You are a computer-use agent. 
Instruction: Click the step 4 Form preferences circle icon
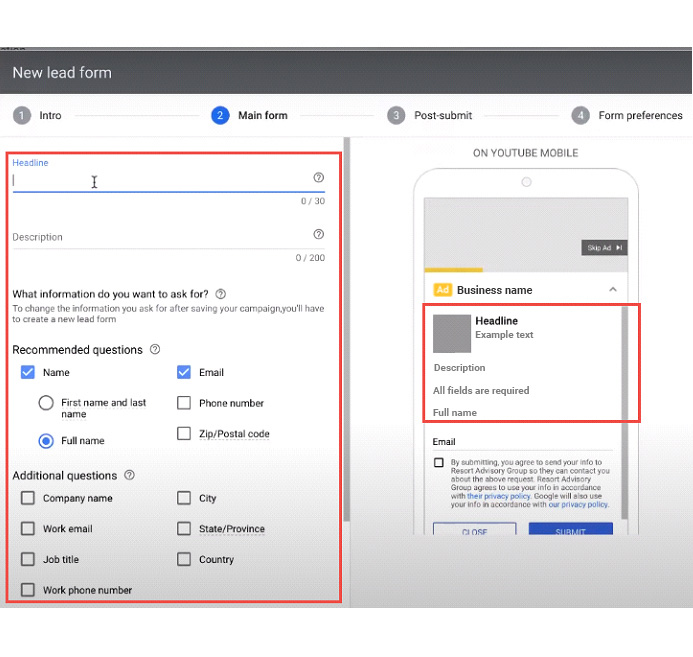[x=580, y=116]
